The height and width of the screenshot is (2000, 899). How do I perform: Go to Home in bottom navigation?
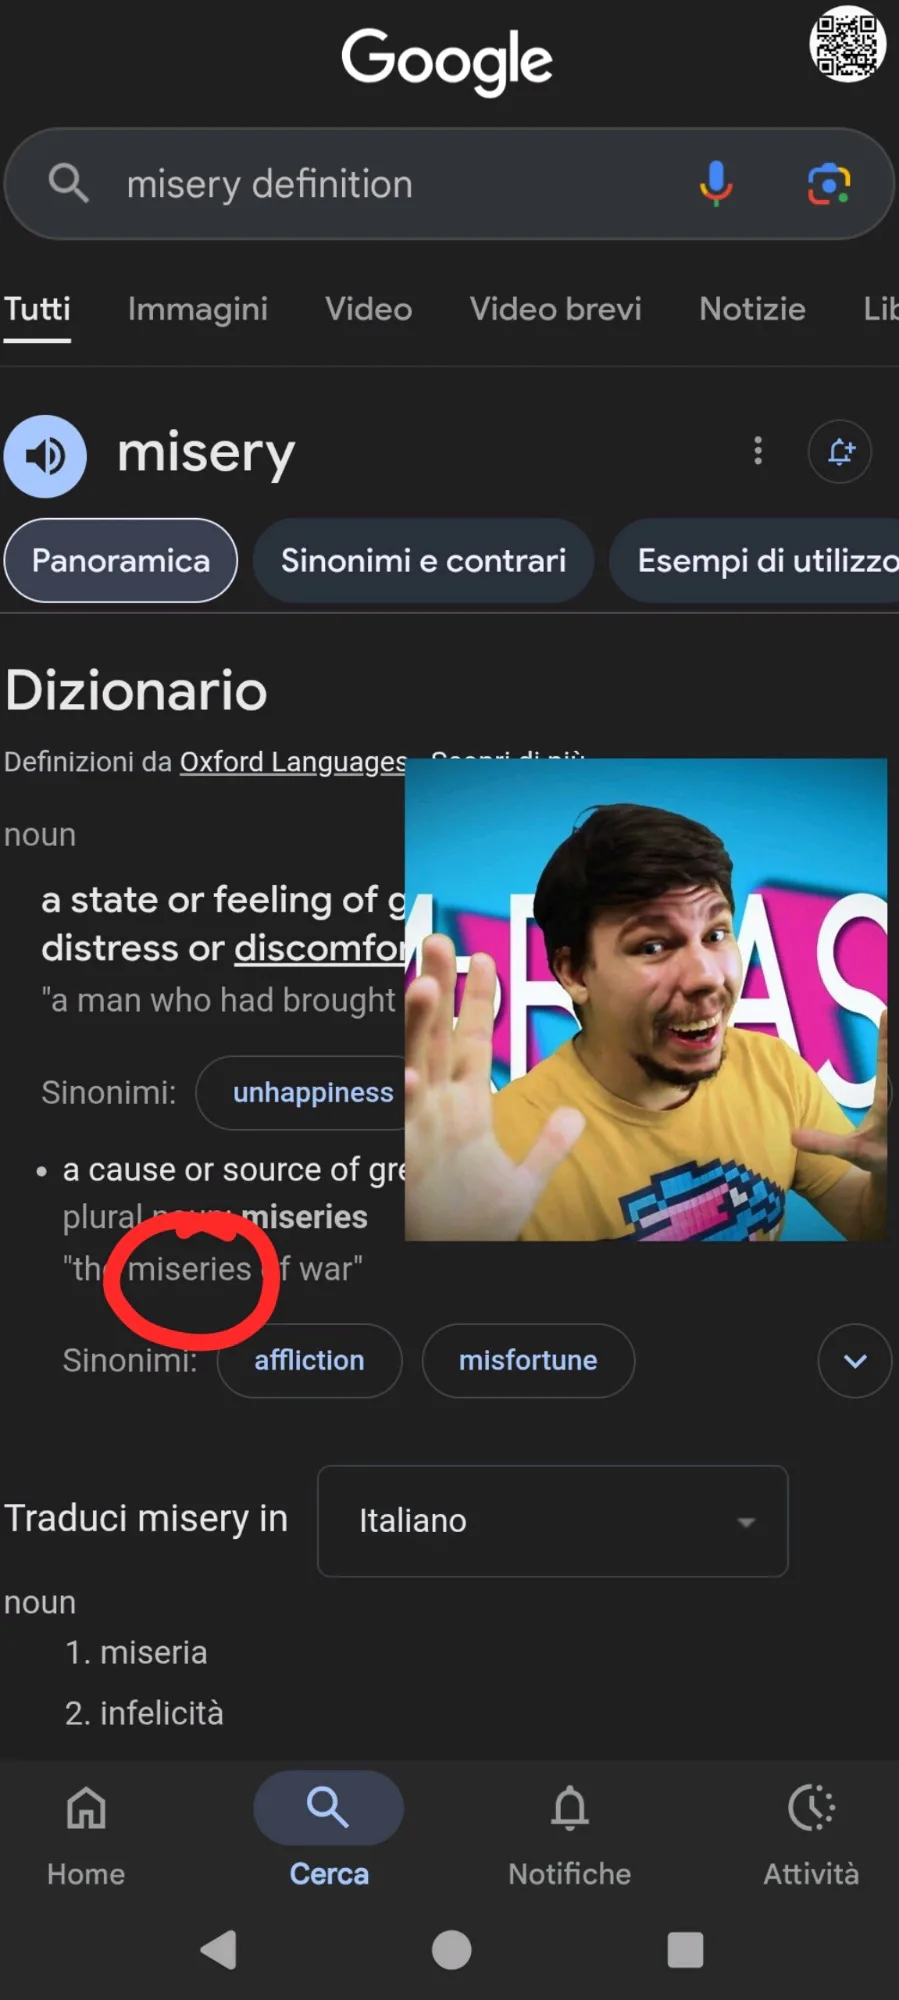coord(86,1834)
